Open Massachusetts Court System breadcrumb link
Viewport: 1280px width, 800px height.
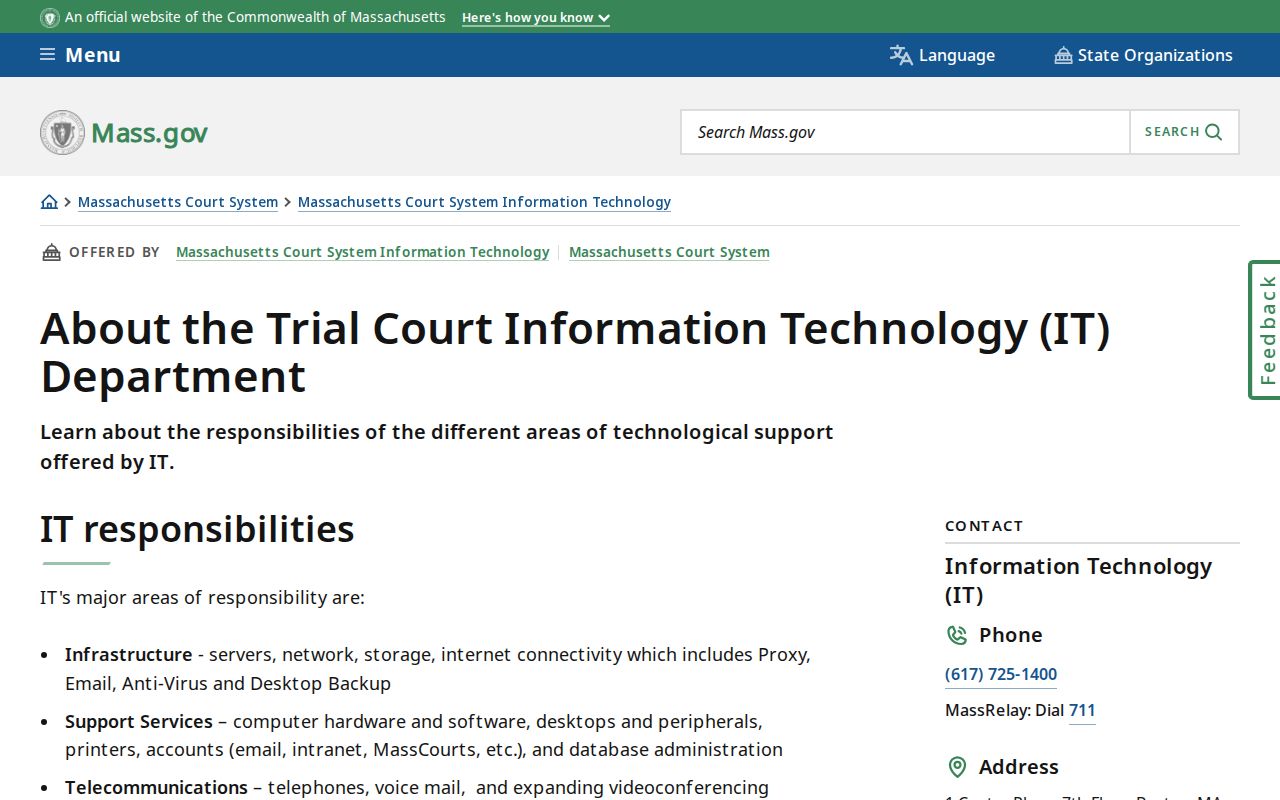tap(178, 202)
